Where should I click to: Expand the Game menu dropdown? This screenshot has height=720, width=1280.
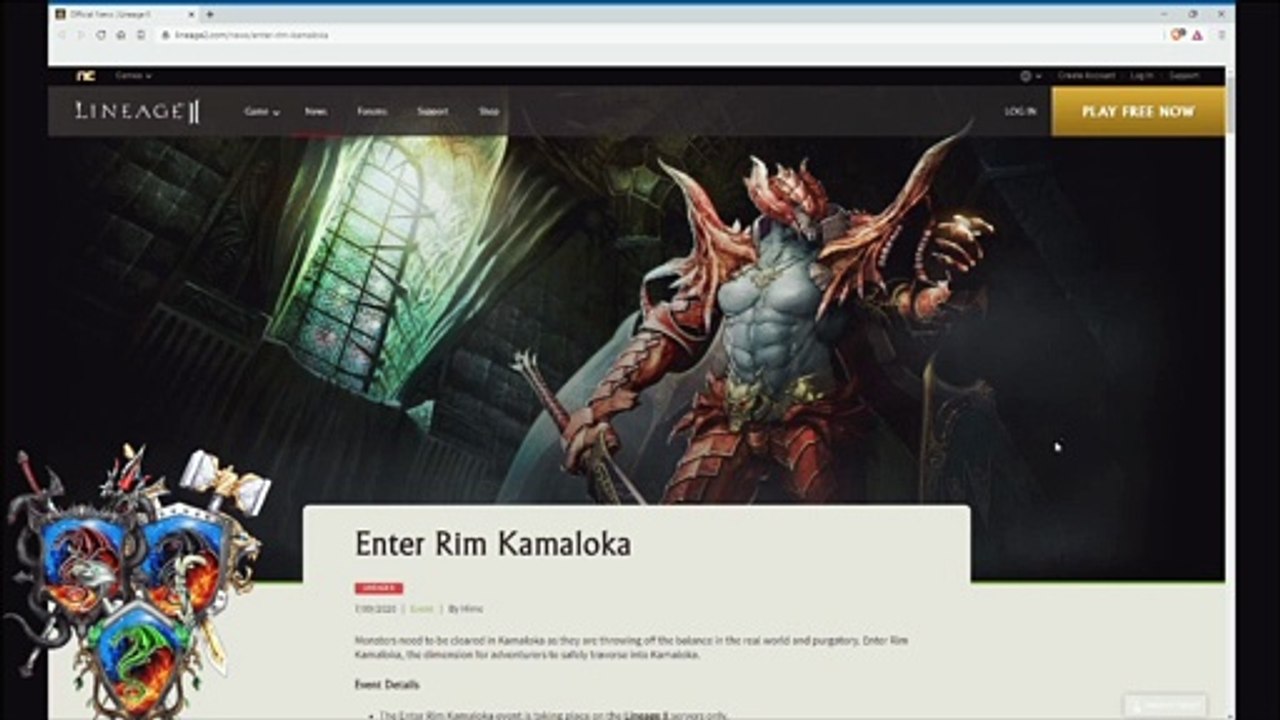262,111
